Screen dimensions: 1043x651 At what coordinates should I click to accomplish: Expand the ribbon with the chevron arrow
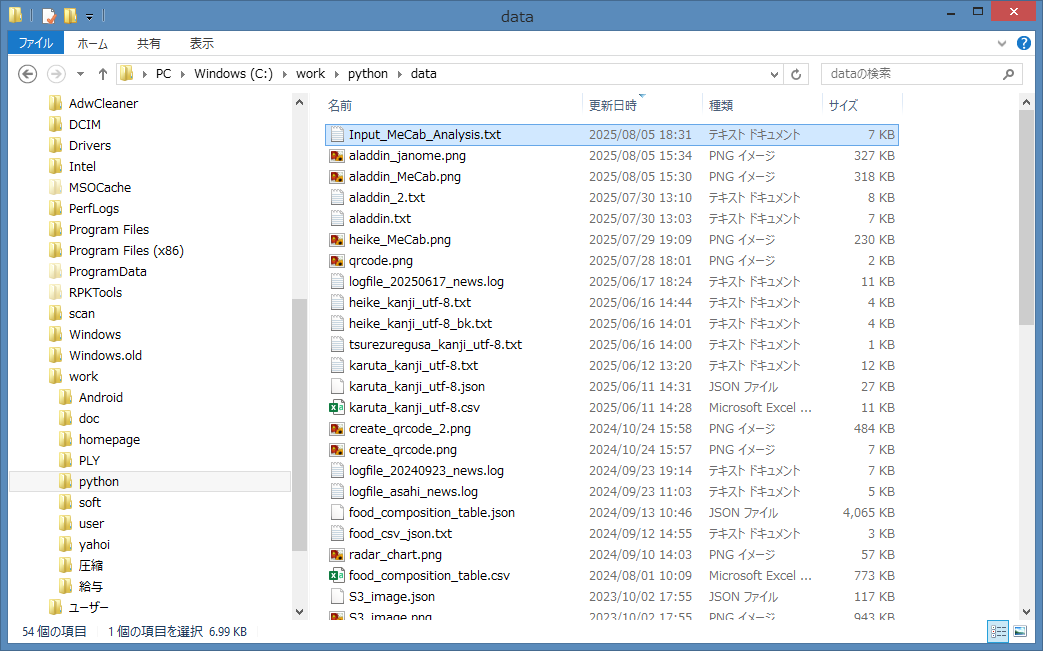[x=1004, y=44]
